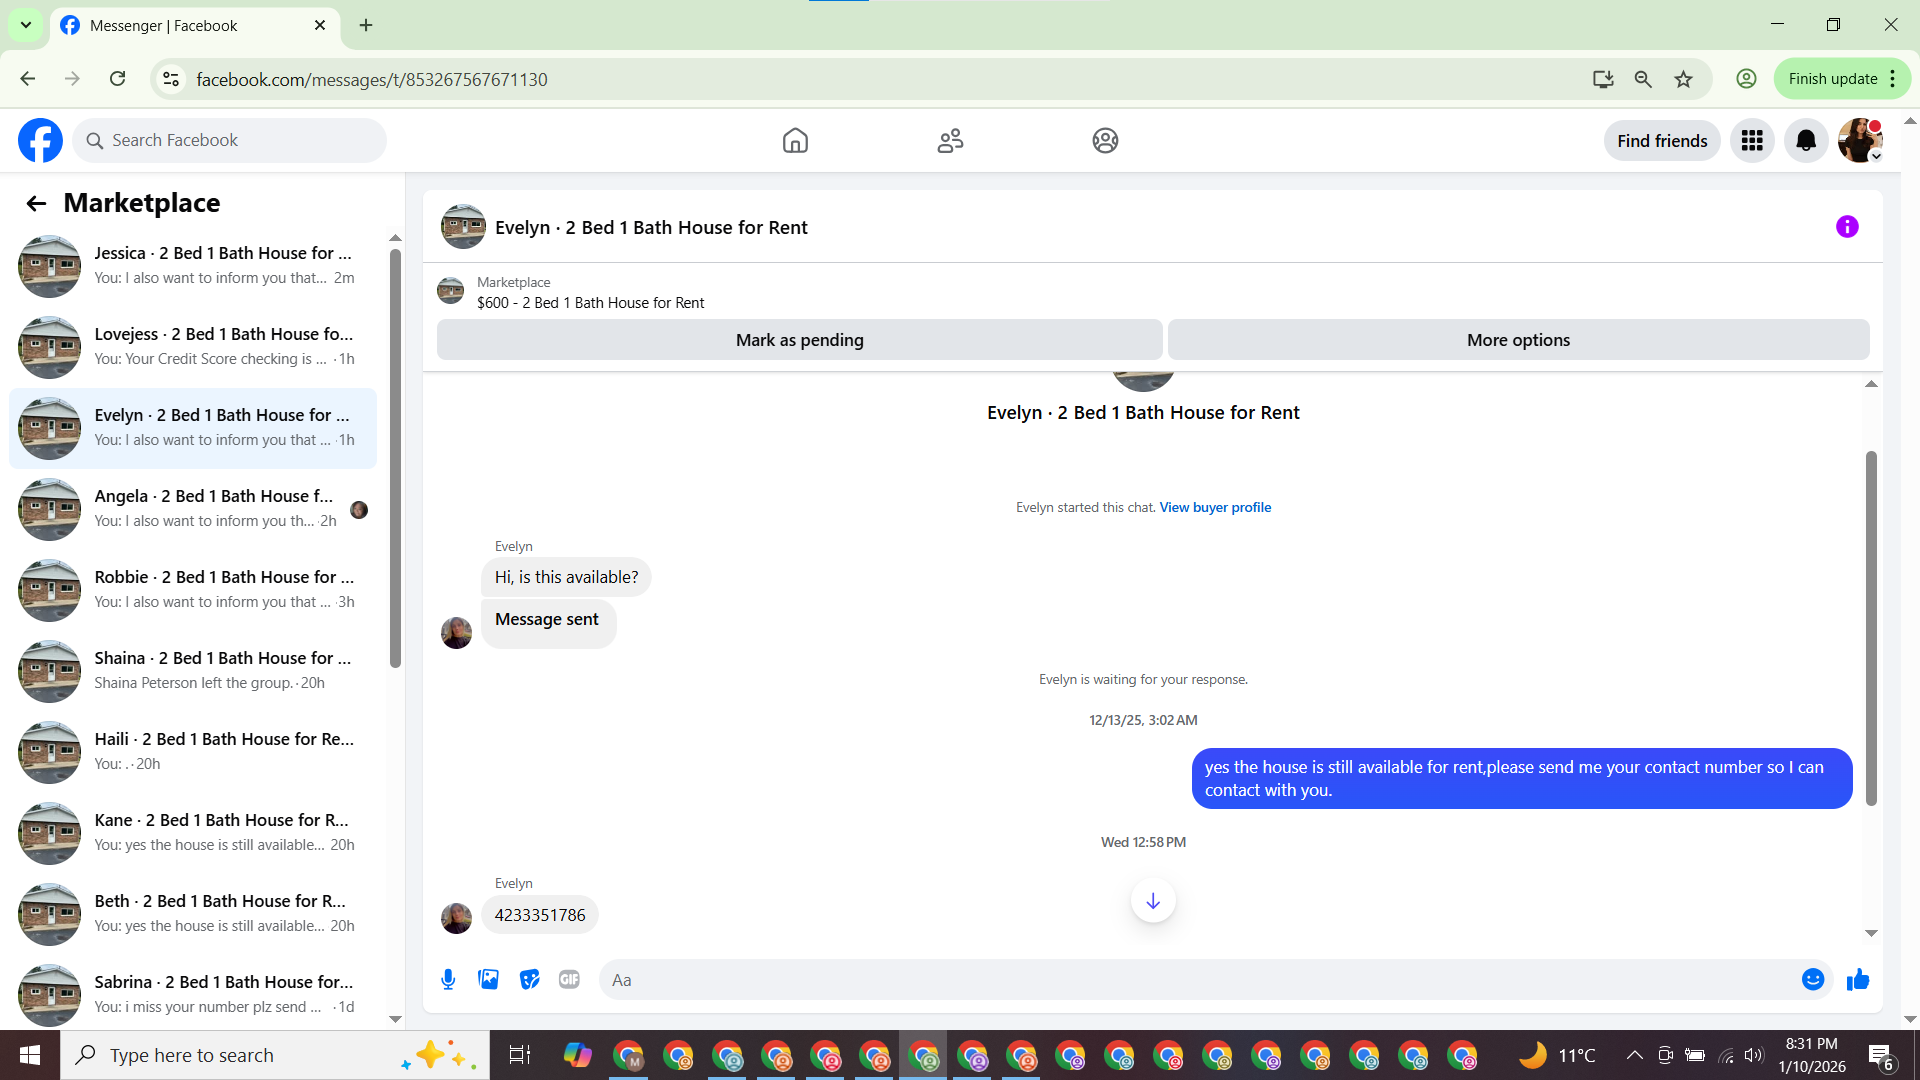The image size is (1920, 1080).
Task: Open the Facebook apps grid menu
Action: coord(1751,141)
